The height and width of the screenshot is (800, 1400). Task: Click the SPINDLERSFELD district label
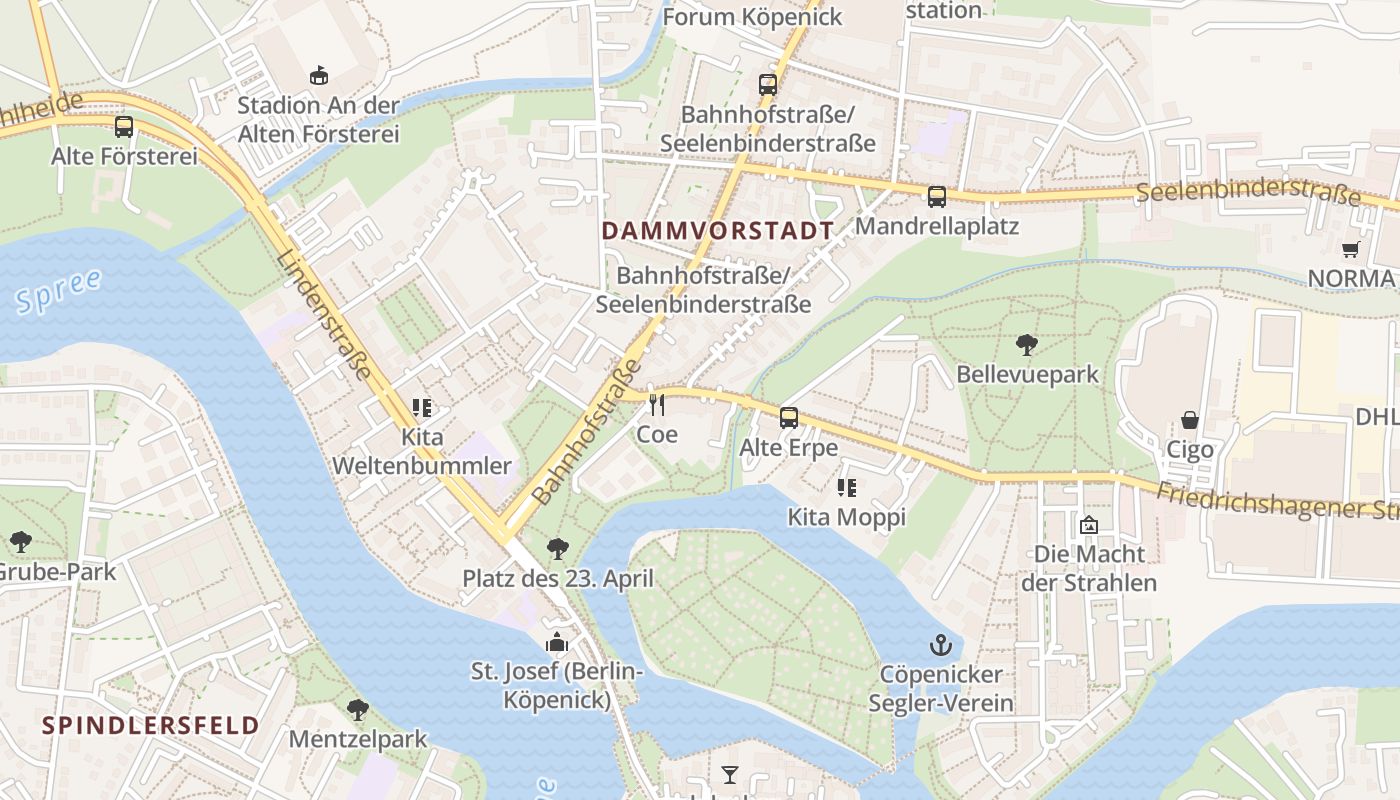pyautogui.click(x=151, y=725)
